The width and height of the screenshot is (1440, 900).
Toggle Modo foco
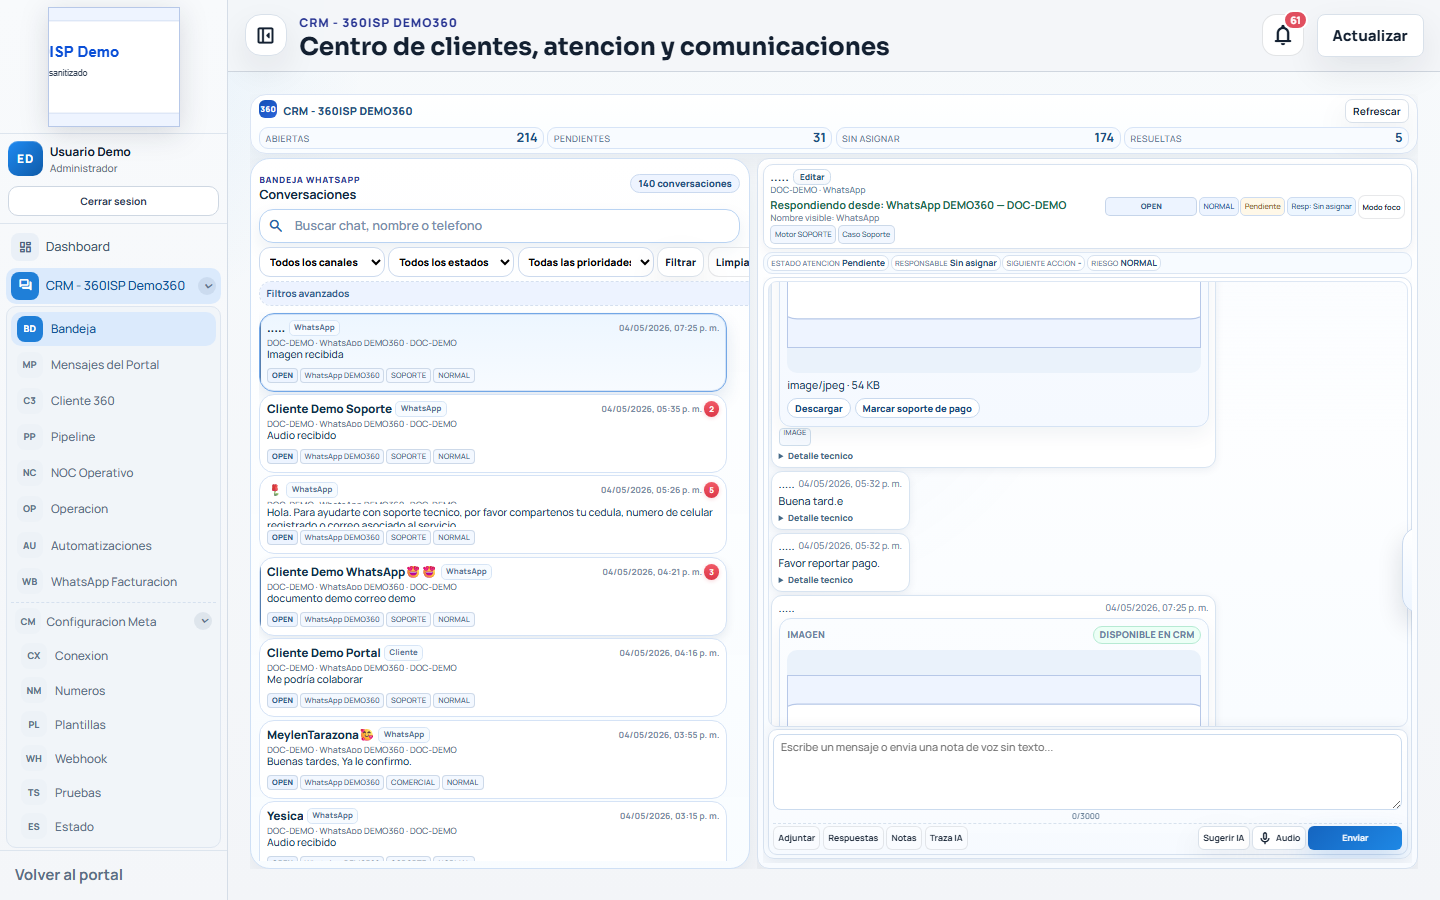pyautogui.click(x=1381, y=207)
